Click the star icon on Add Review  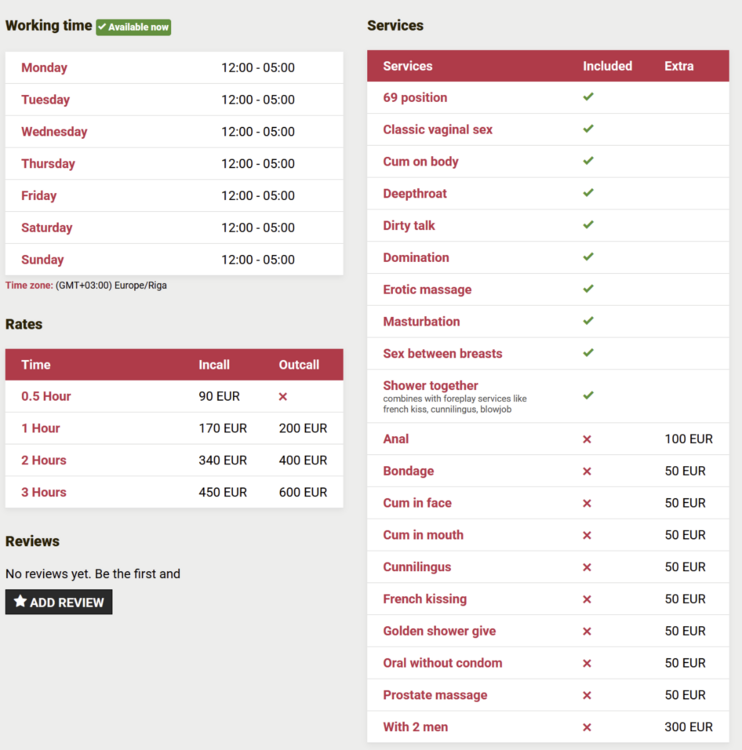(20, 602)
